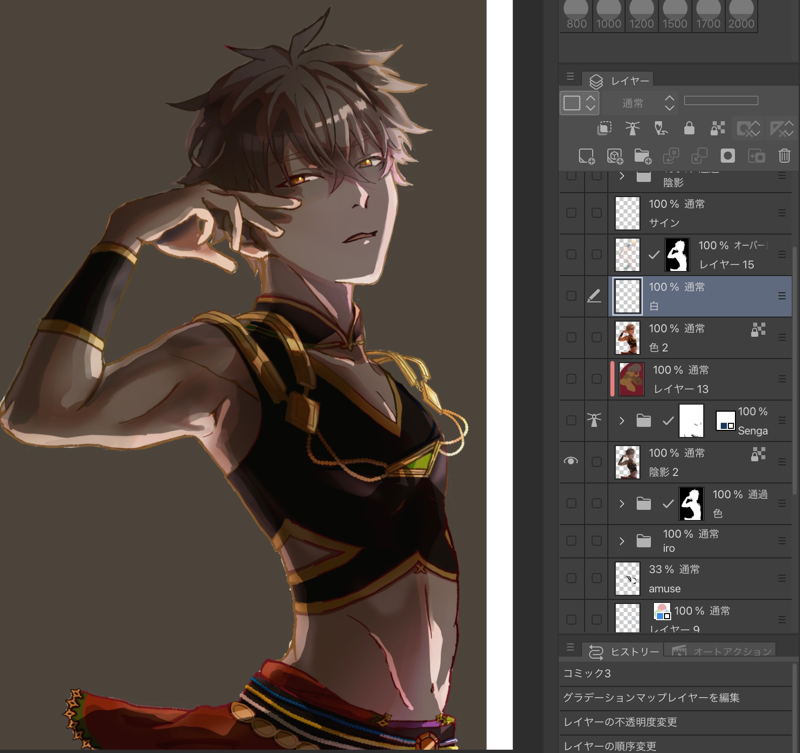
Task: Create a new vector layer
Action: click(615, 156)
